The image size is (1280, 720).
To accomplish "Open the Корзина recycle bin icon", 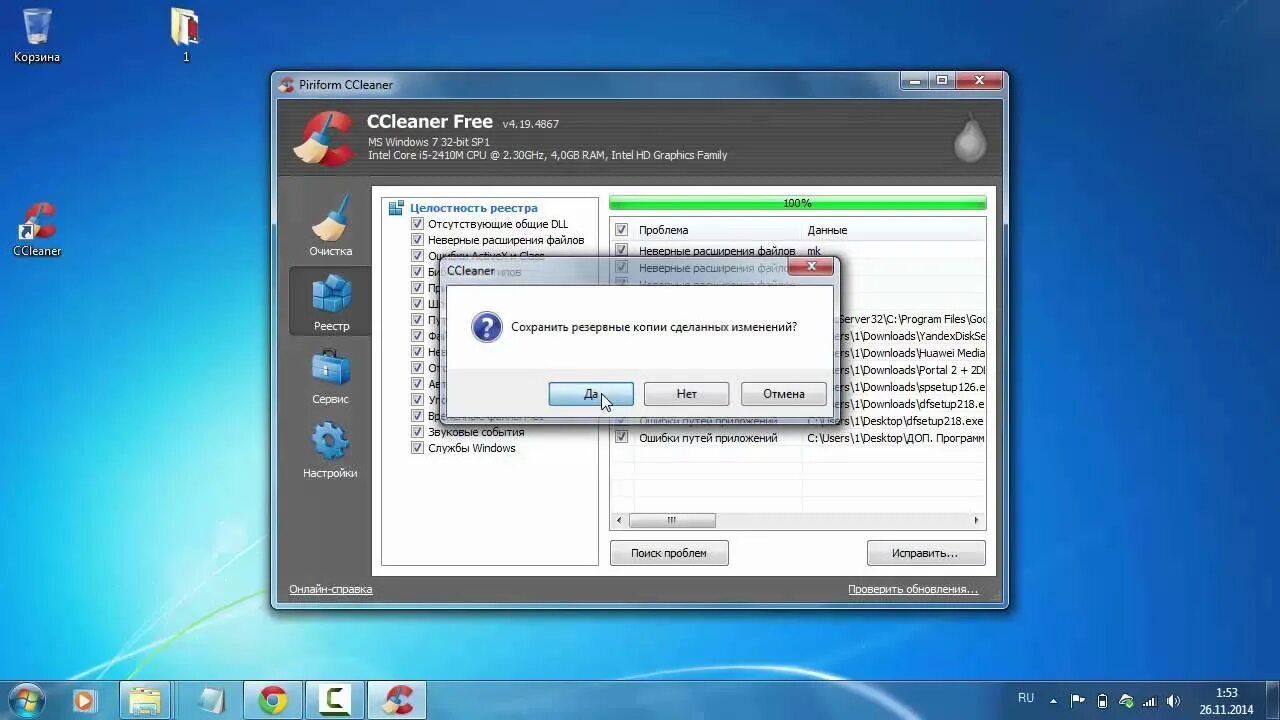I will tap(37, 35).
